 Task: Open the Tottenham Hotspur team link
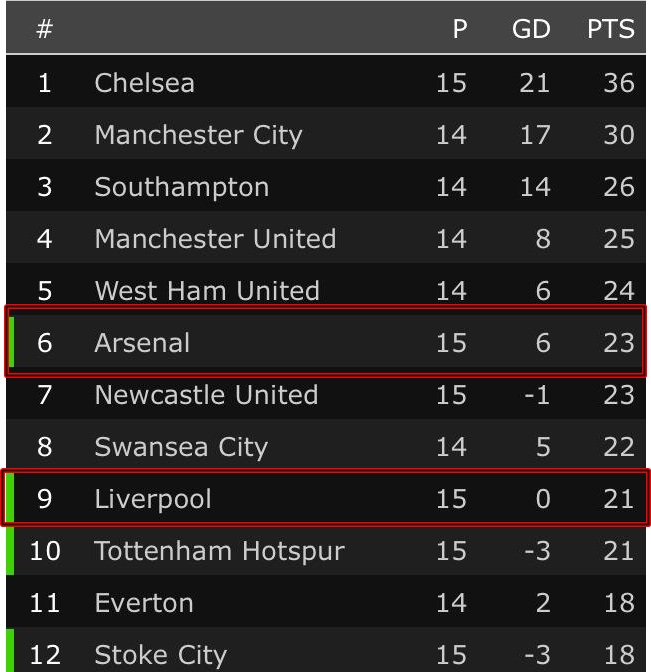219,551
